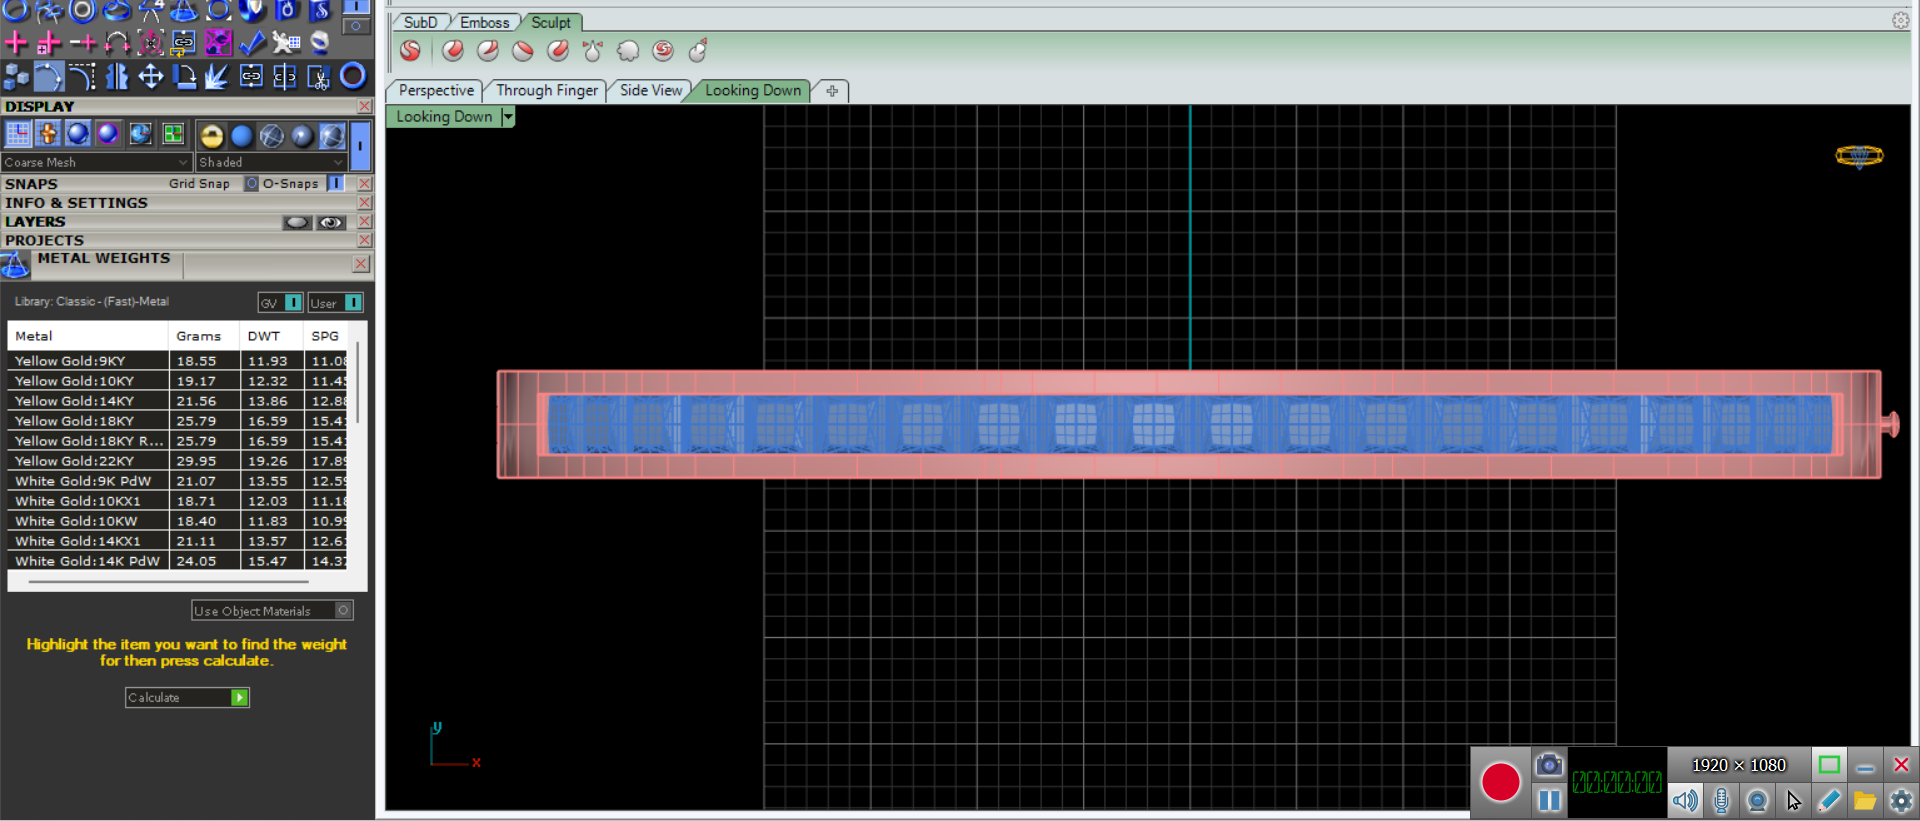Take a screenshot with the camera icon

[1548, 765]
